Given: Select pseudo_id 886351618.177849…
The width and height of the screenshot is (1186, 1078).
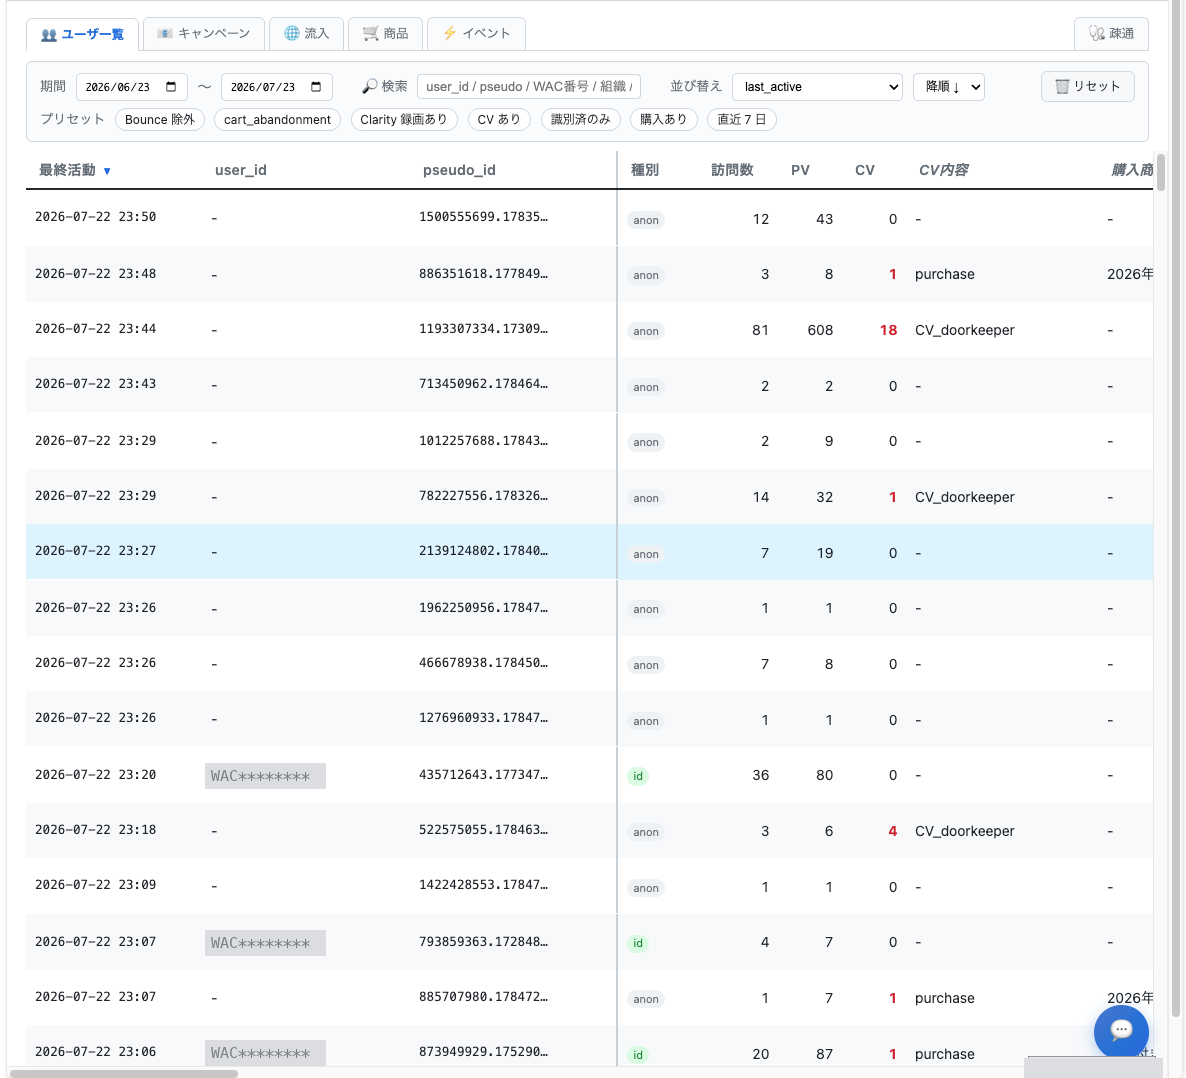Looking at the screenshot, I should pos(483,273).
